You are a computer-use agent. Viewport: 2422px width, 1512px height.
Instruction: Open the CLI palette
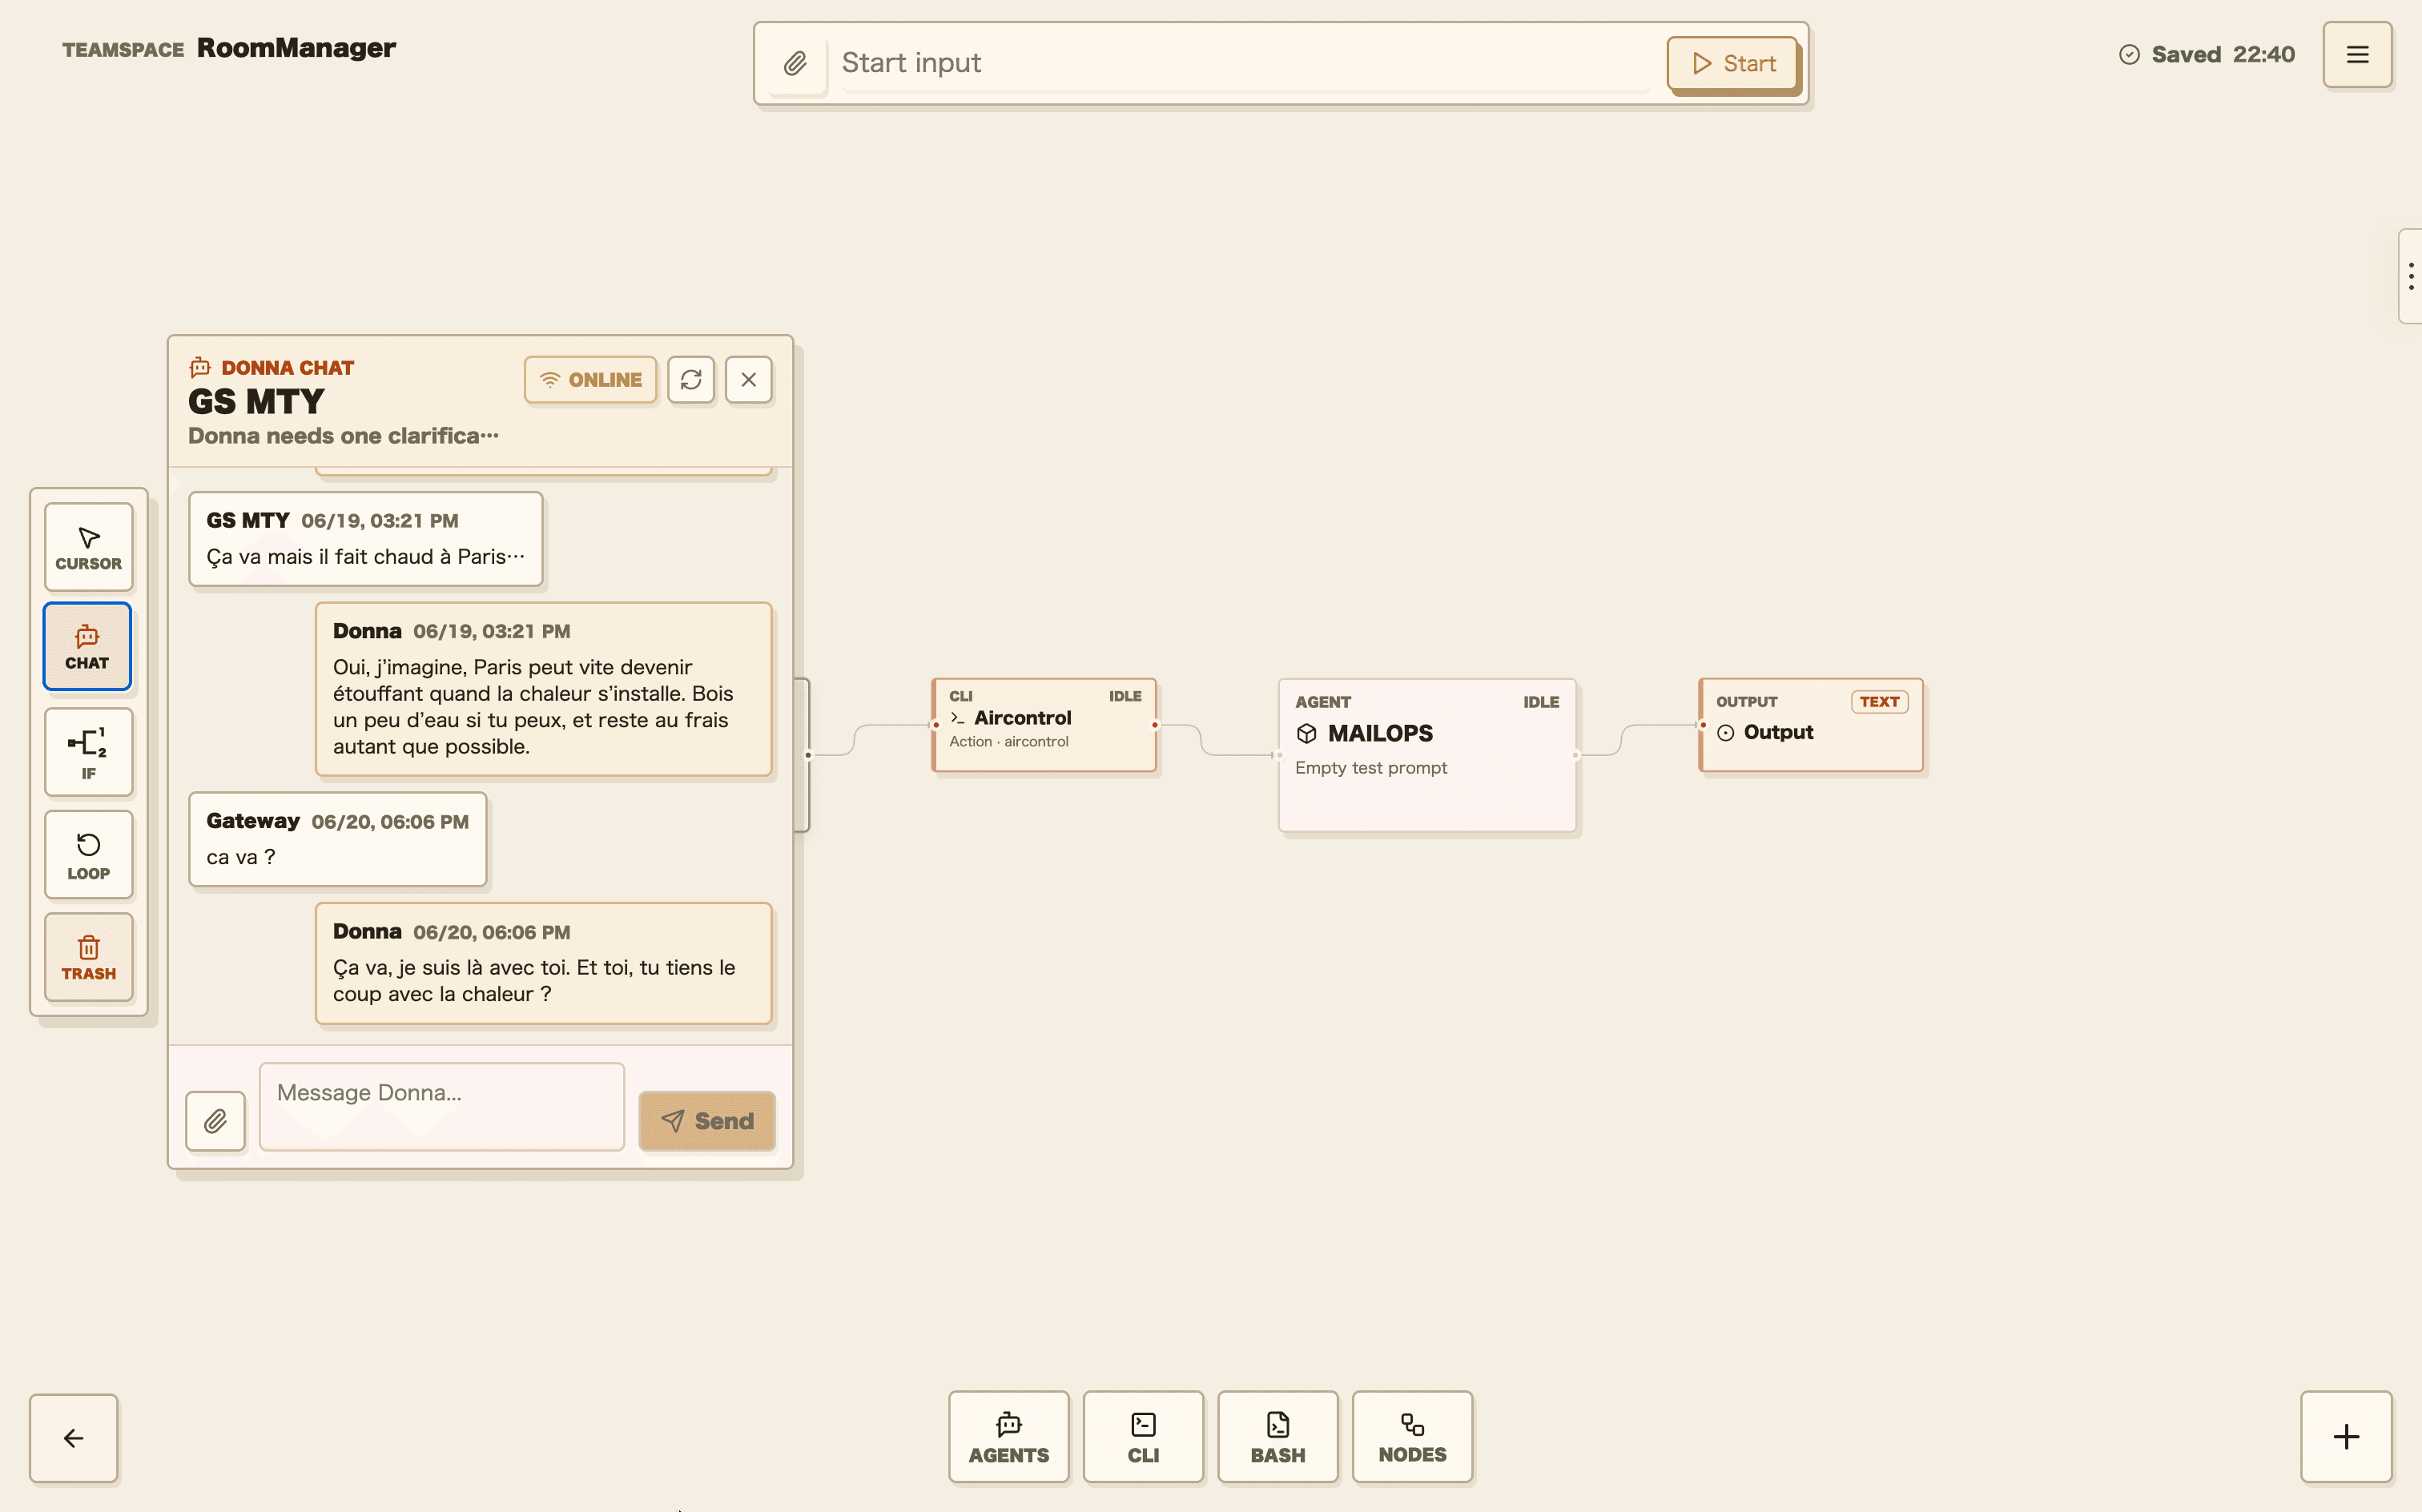click(1143, 1437)
